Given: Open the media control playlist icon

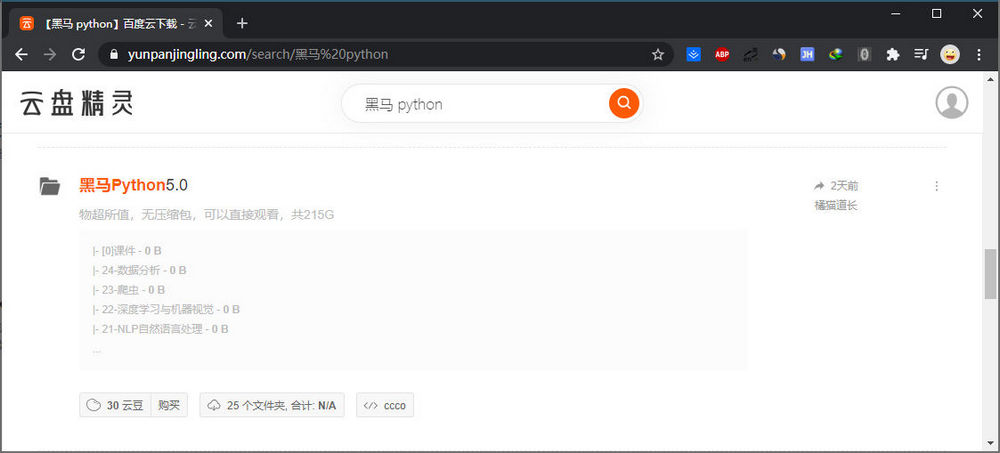Looking at the screenshot, I should point(921,55).
